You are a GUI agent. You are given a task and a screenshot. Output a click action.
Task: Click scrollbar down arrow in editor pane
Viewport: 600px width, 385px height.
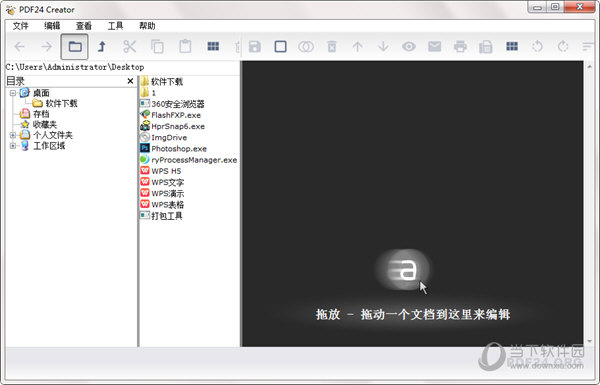(589, 341)
